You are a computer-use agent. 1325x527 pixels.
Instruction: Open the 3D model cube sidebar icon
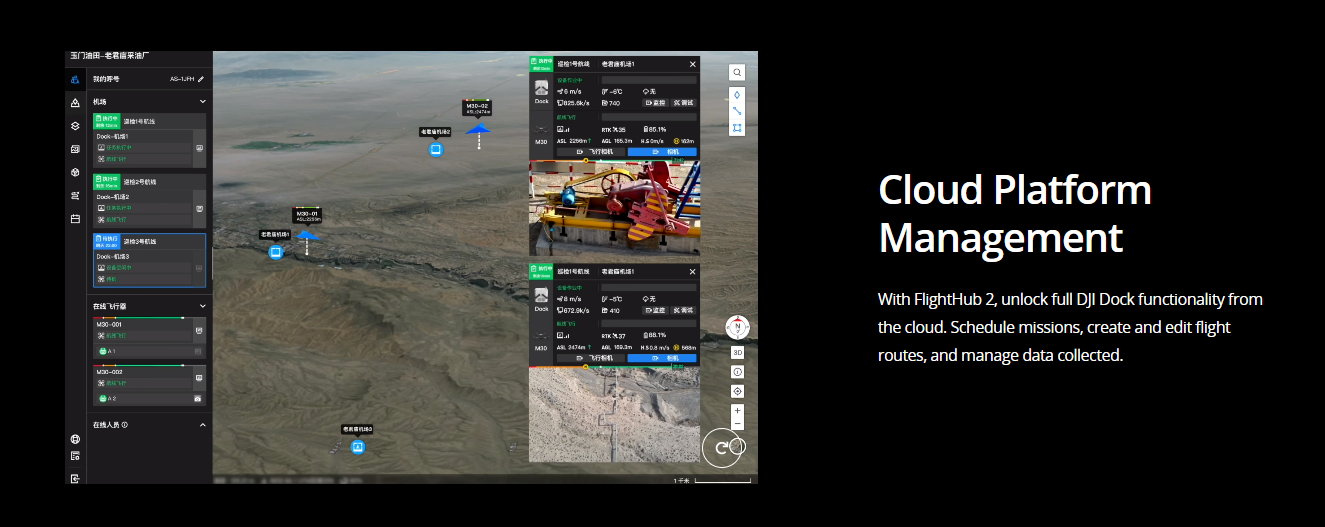75,172
